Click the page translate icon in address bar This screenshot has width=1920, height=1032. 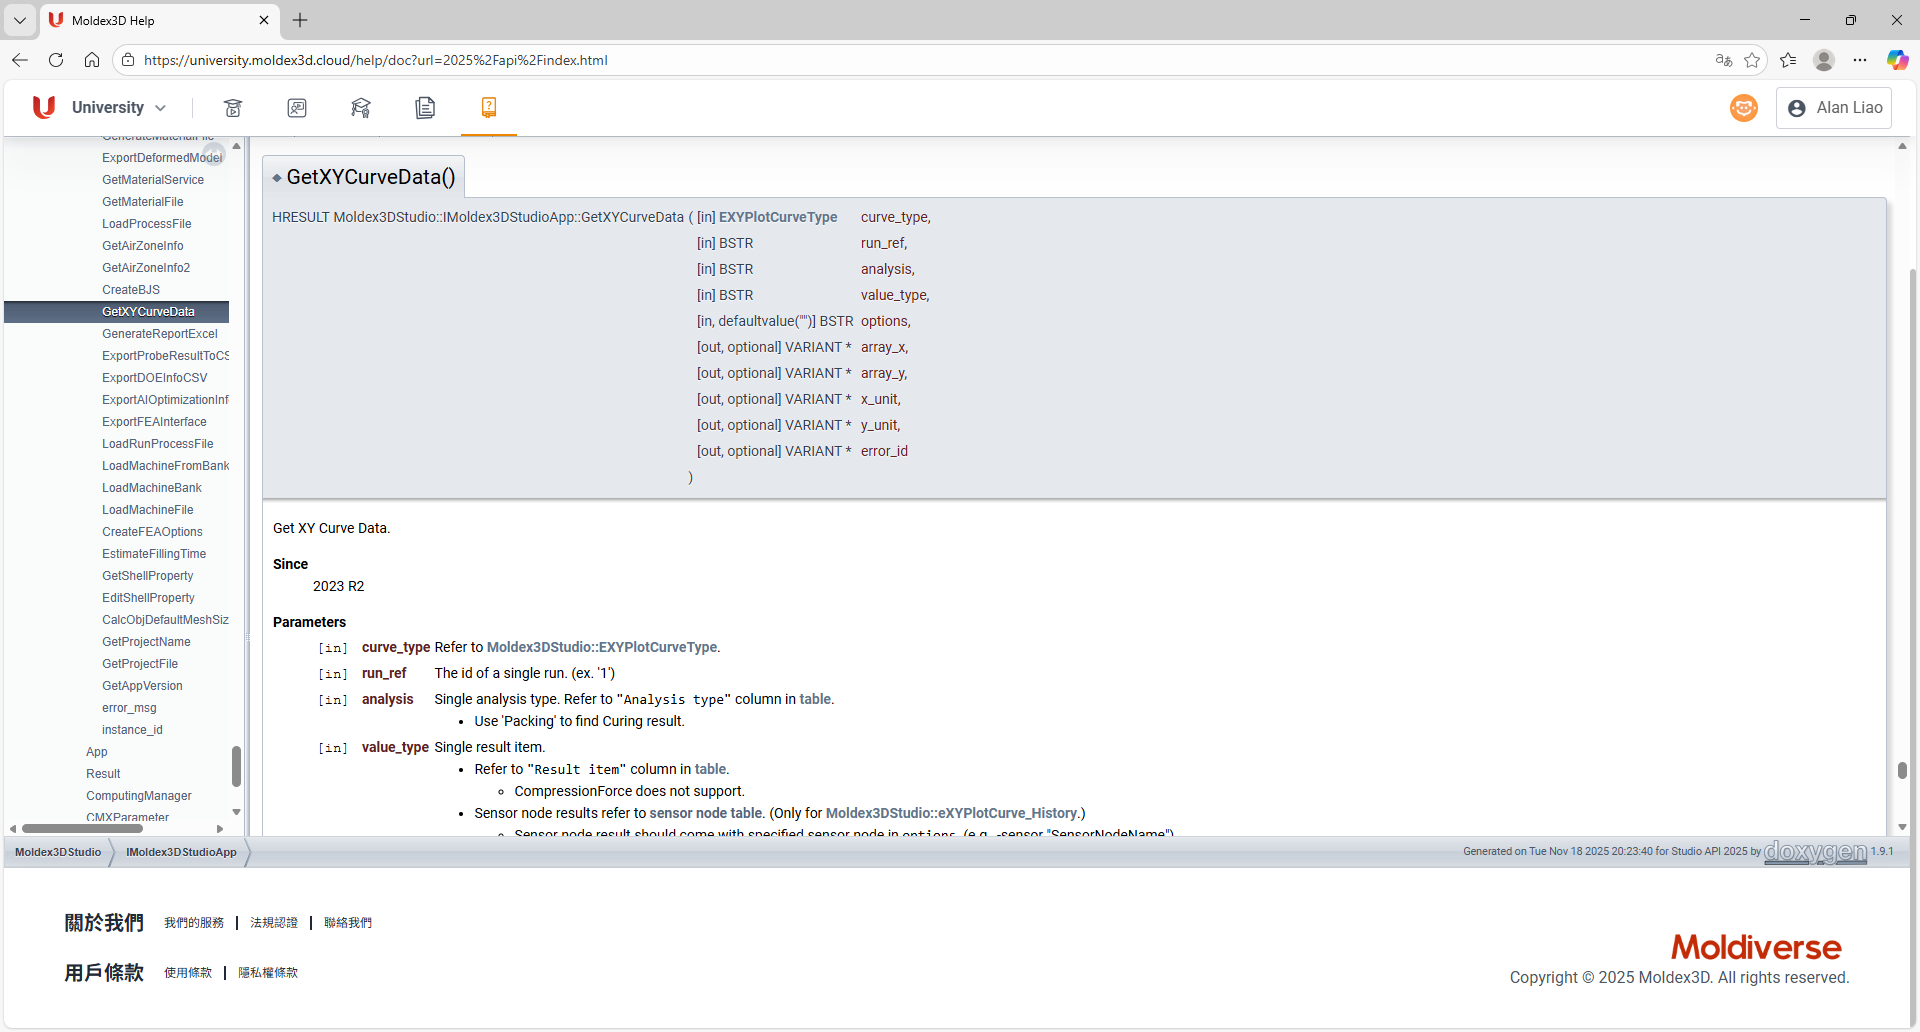1723,60
